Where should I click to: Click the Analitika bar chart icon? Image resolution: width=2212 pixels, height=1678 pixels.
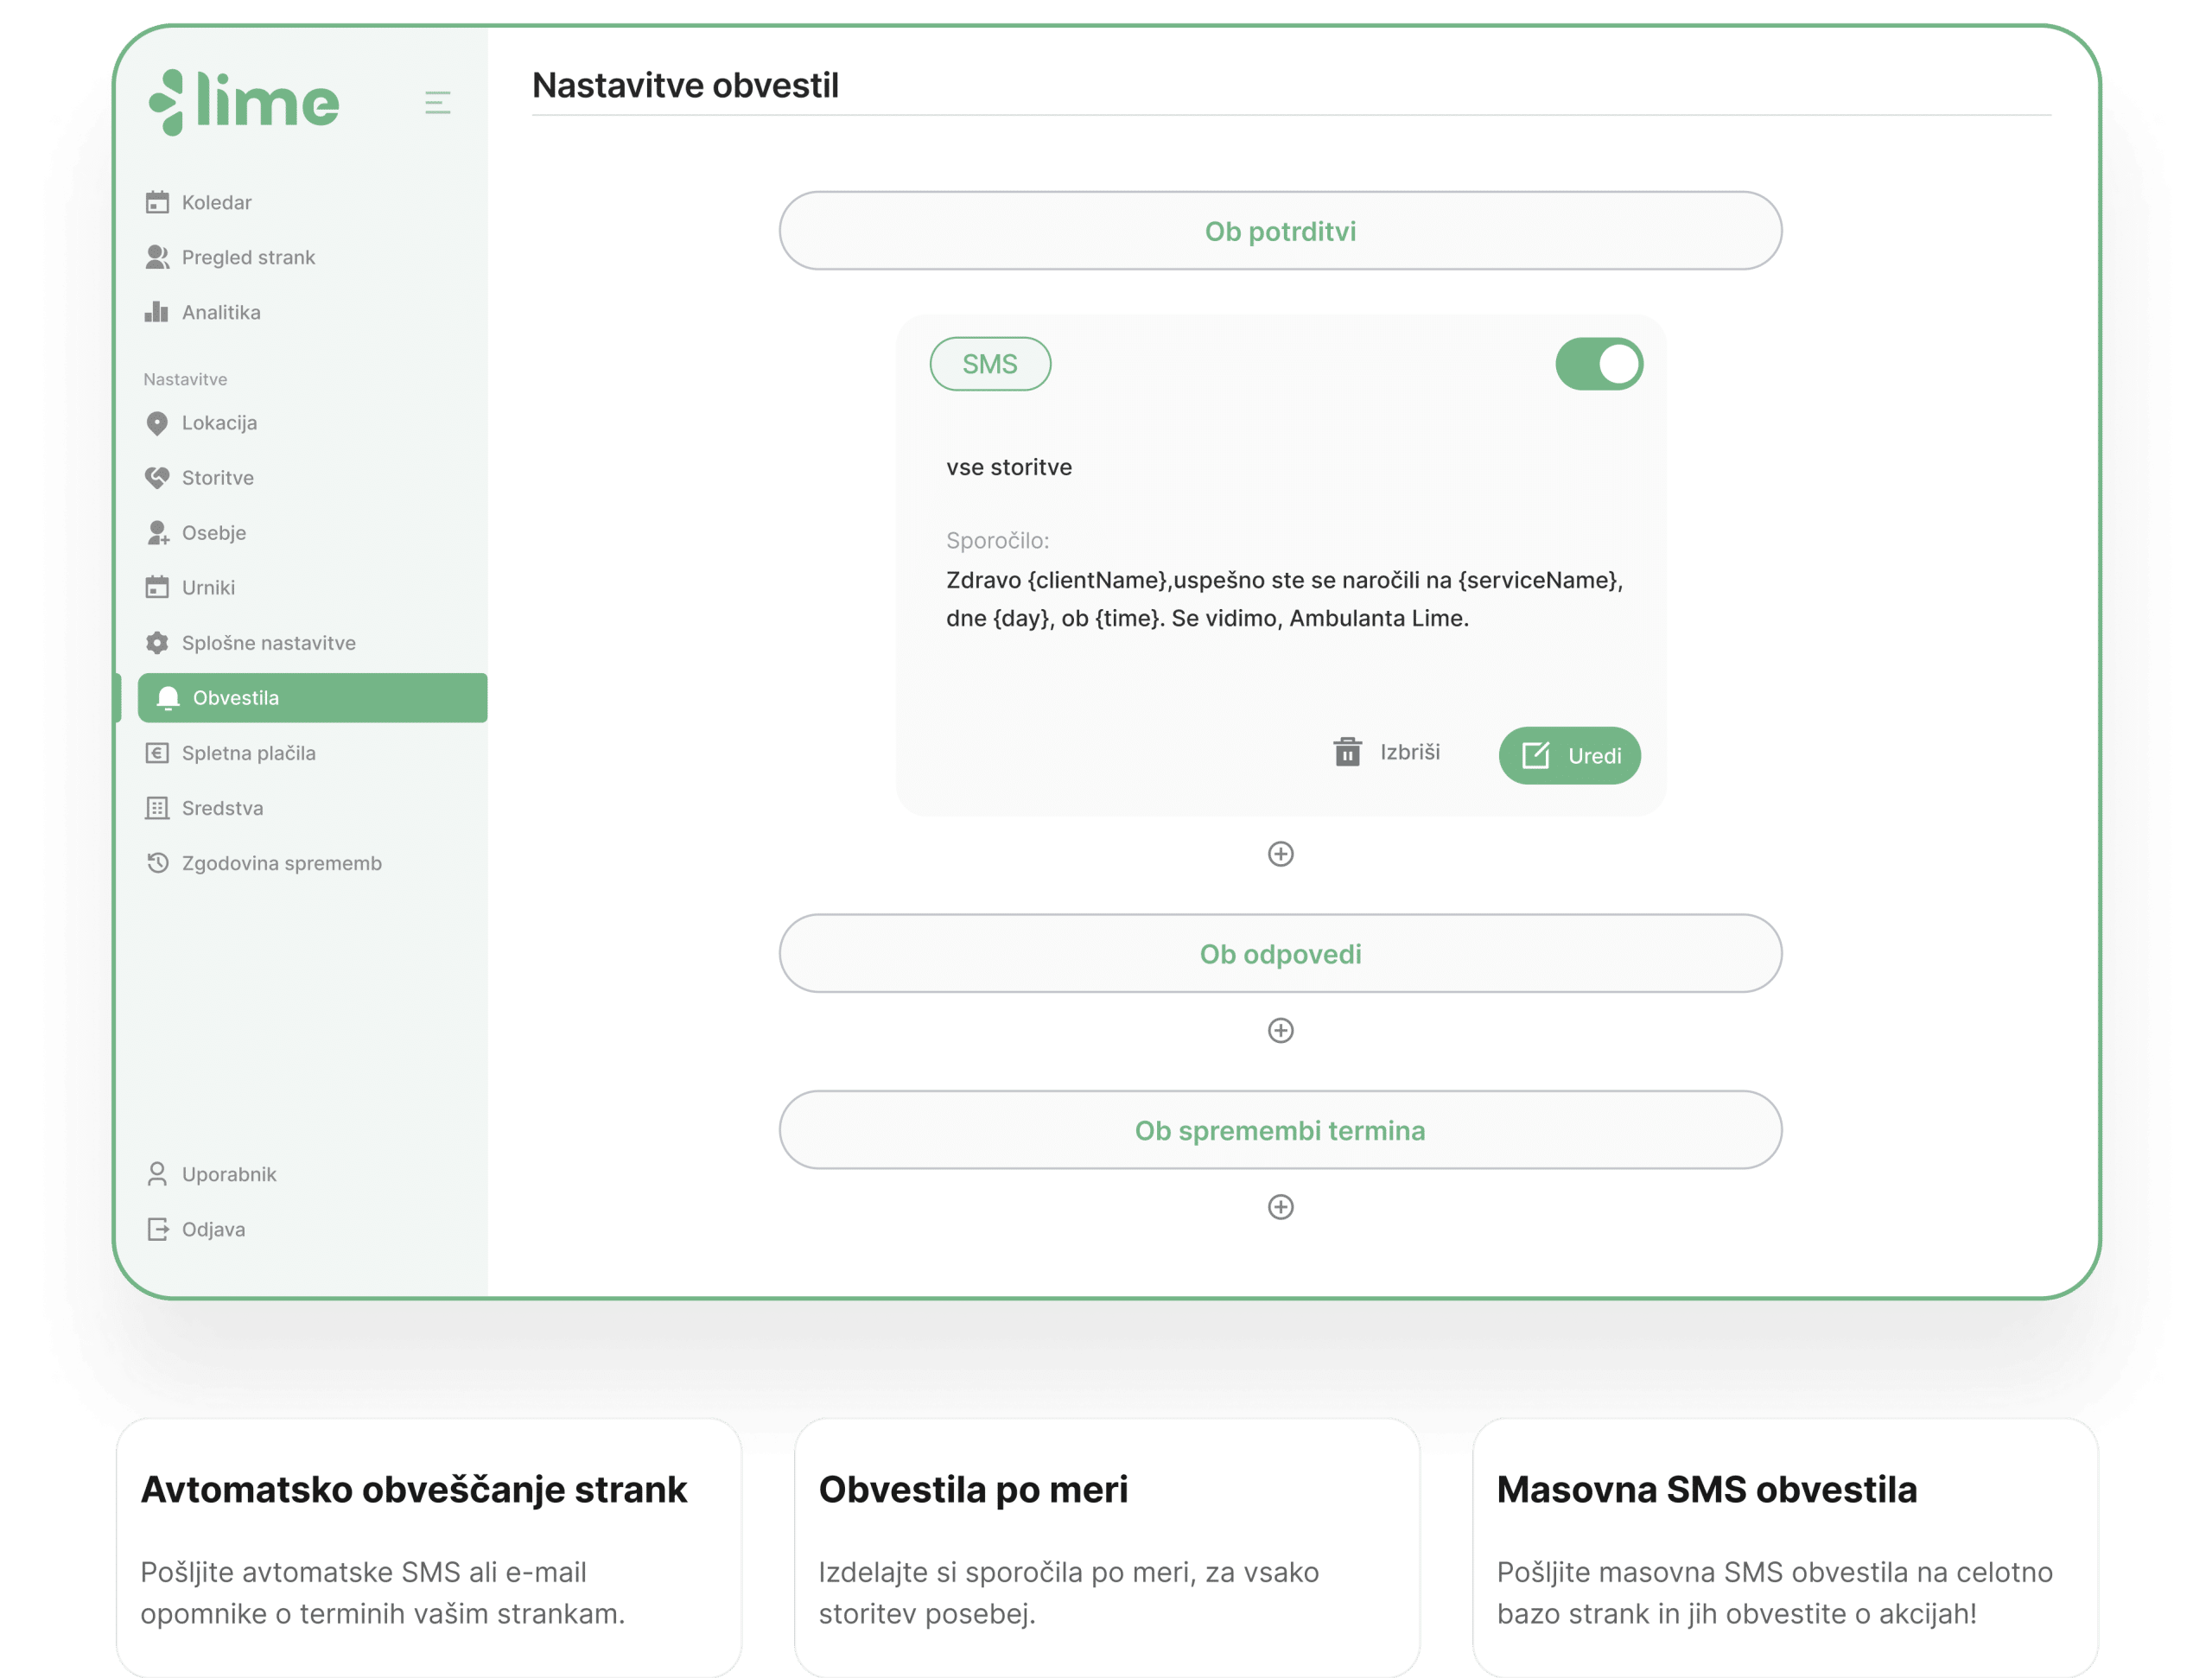157,312
